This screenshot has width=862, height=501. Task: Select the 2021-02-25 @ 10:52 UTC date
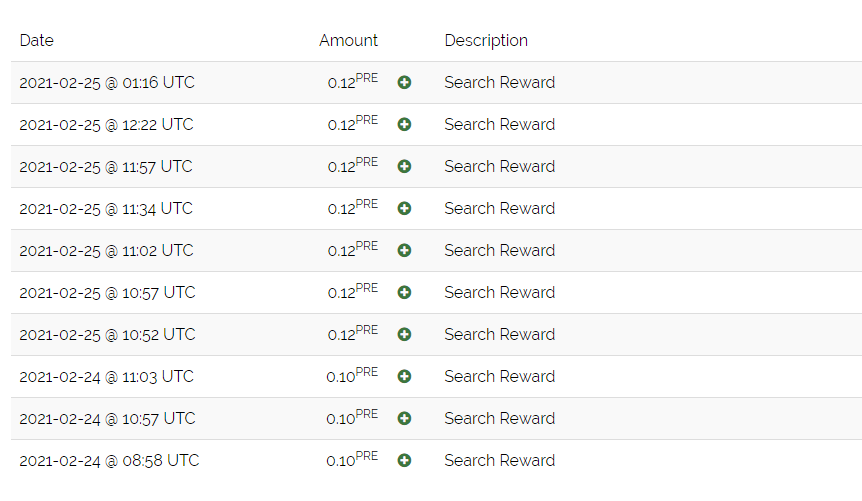click(107, 334)
